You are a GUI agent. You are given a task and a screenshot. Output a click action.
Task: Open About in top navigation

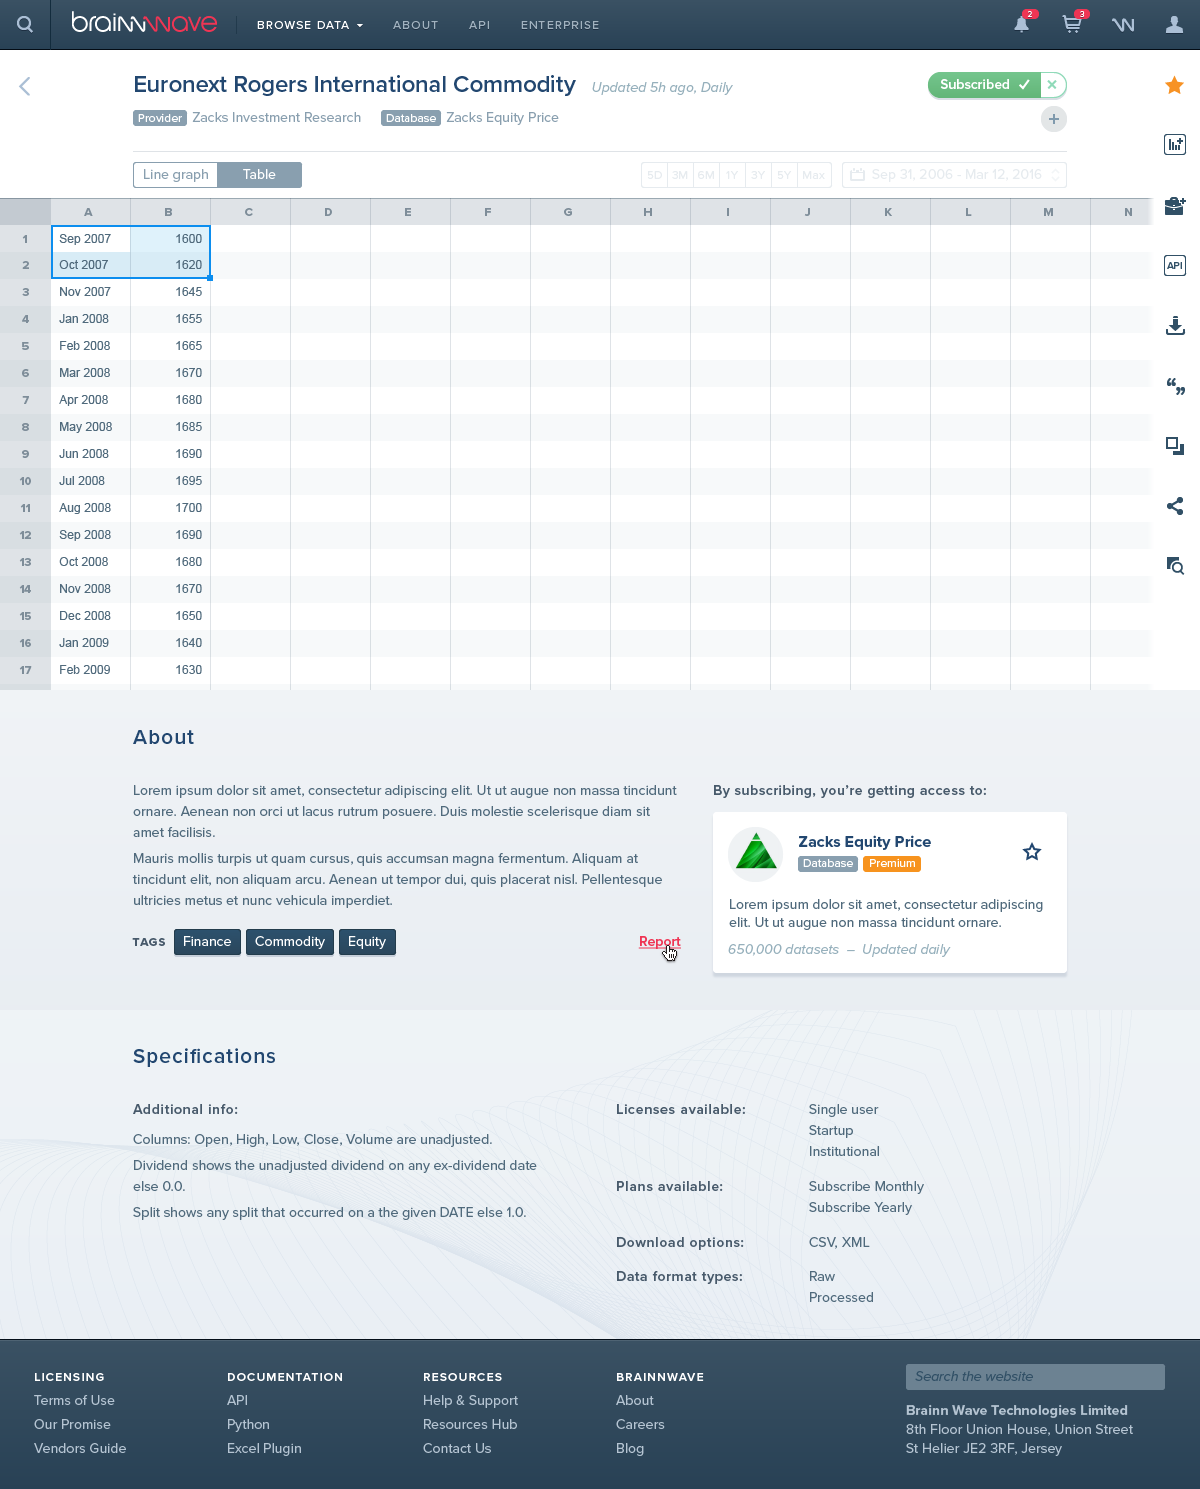point(416,25)
